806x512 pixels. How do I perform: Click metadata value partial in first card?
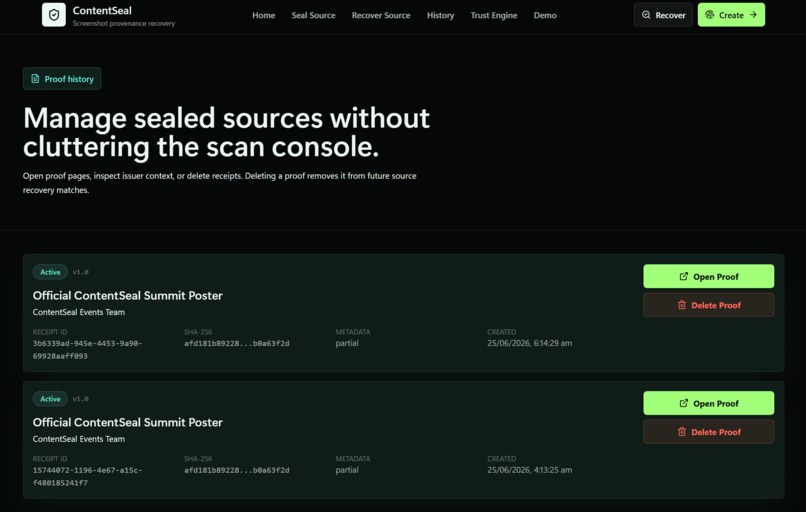click(x=347, y=343)
